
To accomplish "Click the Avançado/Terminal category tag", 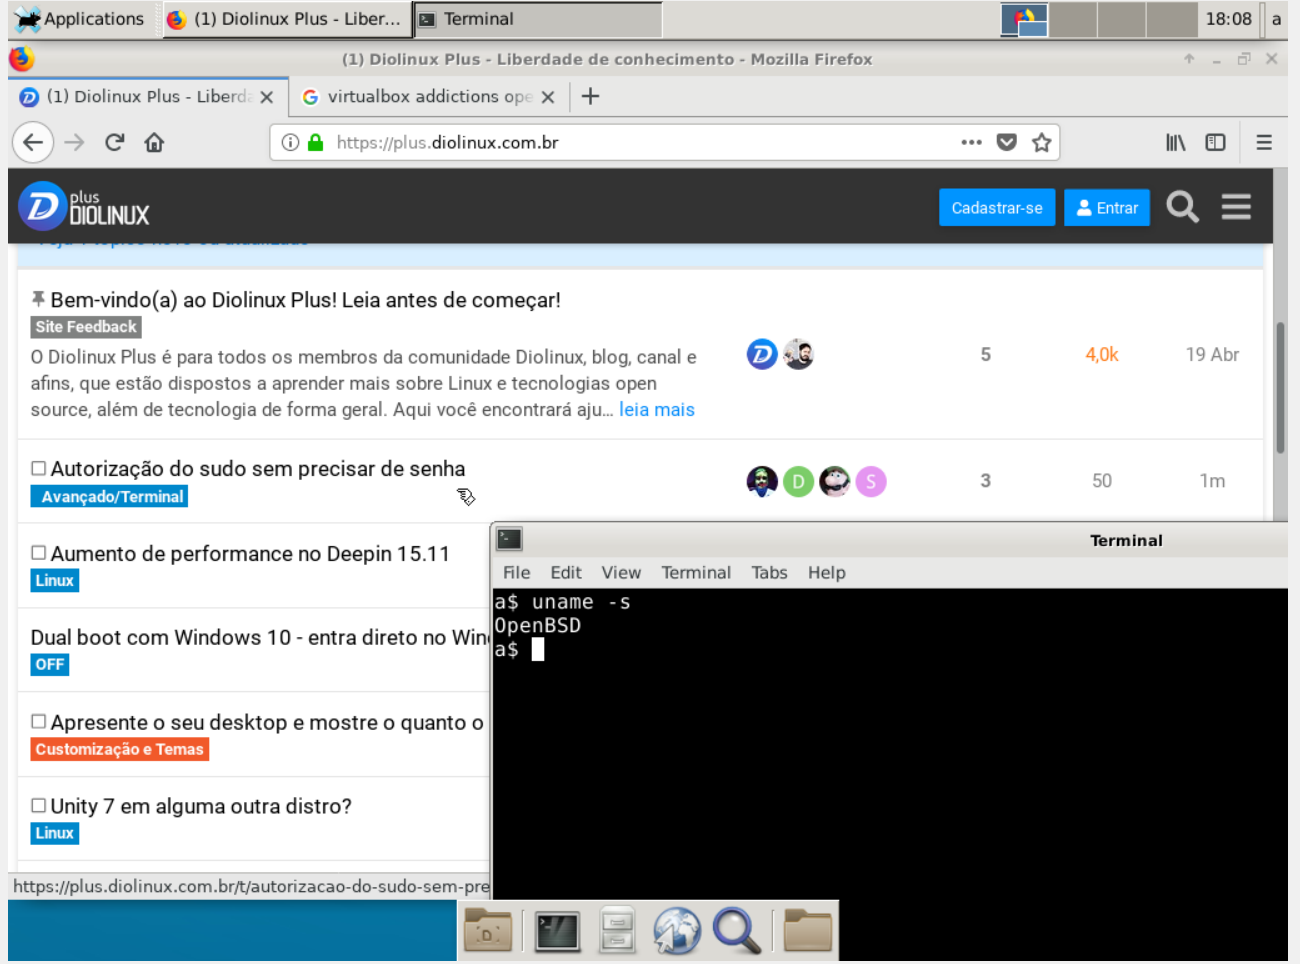I will coord(110,497).
